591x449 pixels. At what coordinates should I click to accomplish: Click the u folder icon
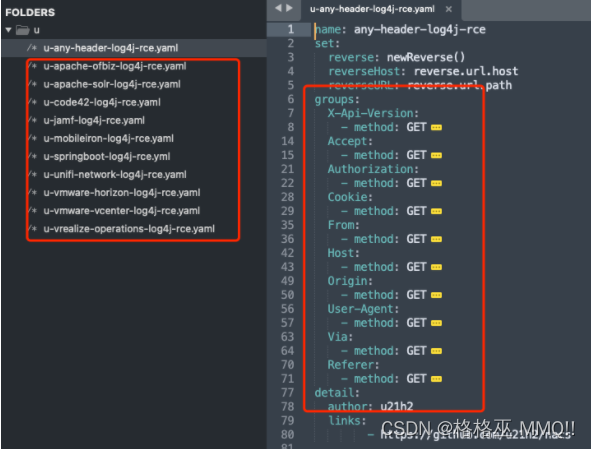tap(23, 30)
